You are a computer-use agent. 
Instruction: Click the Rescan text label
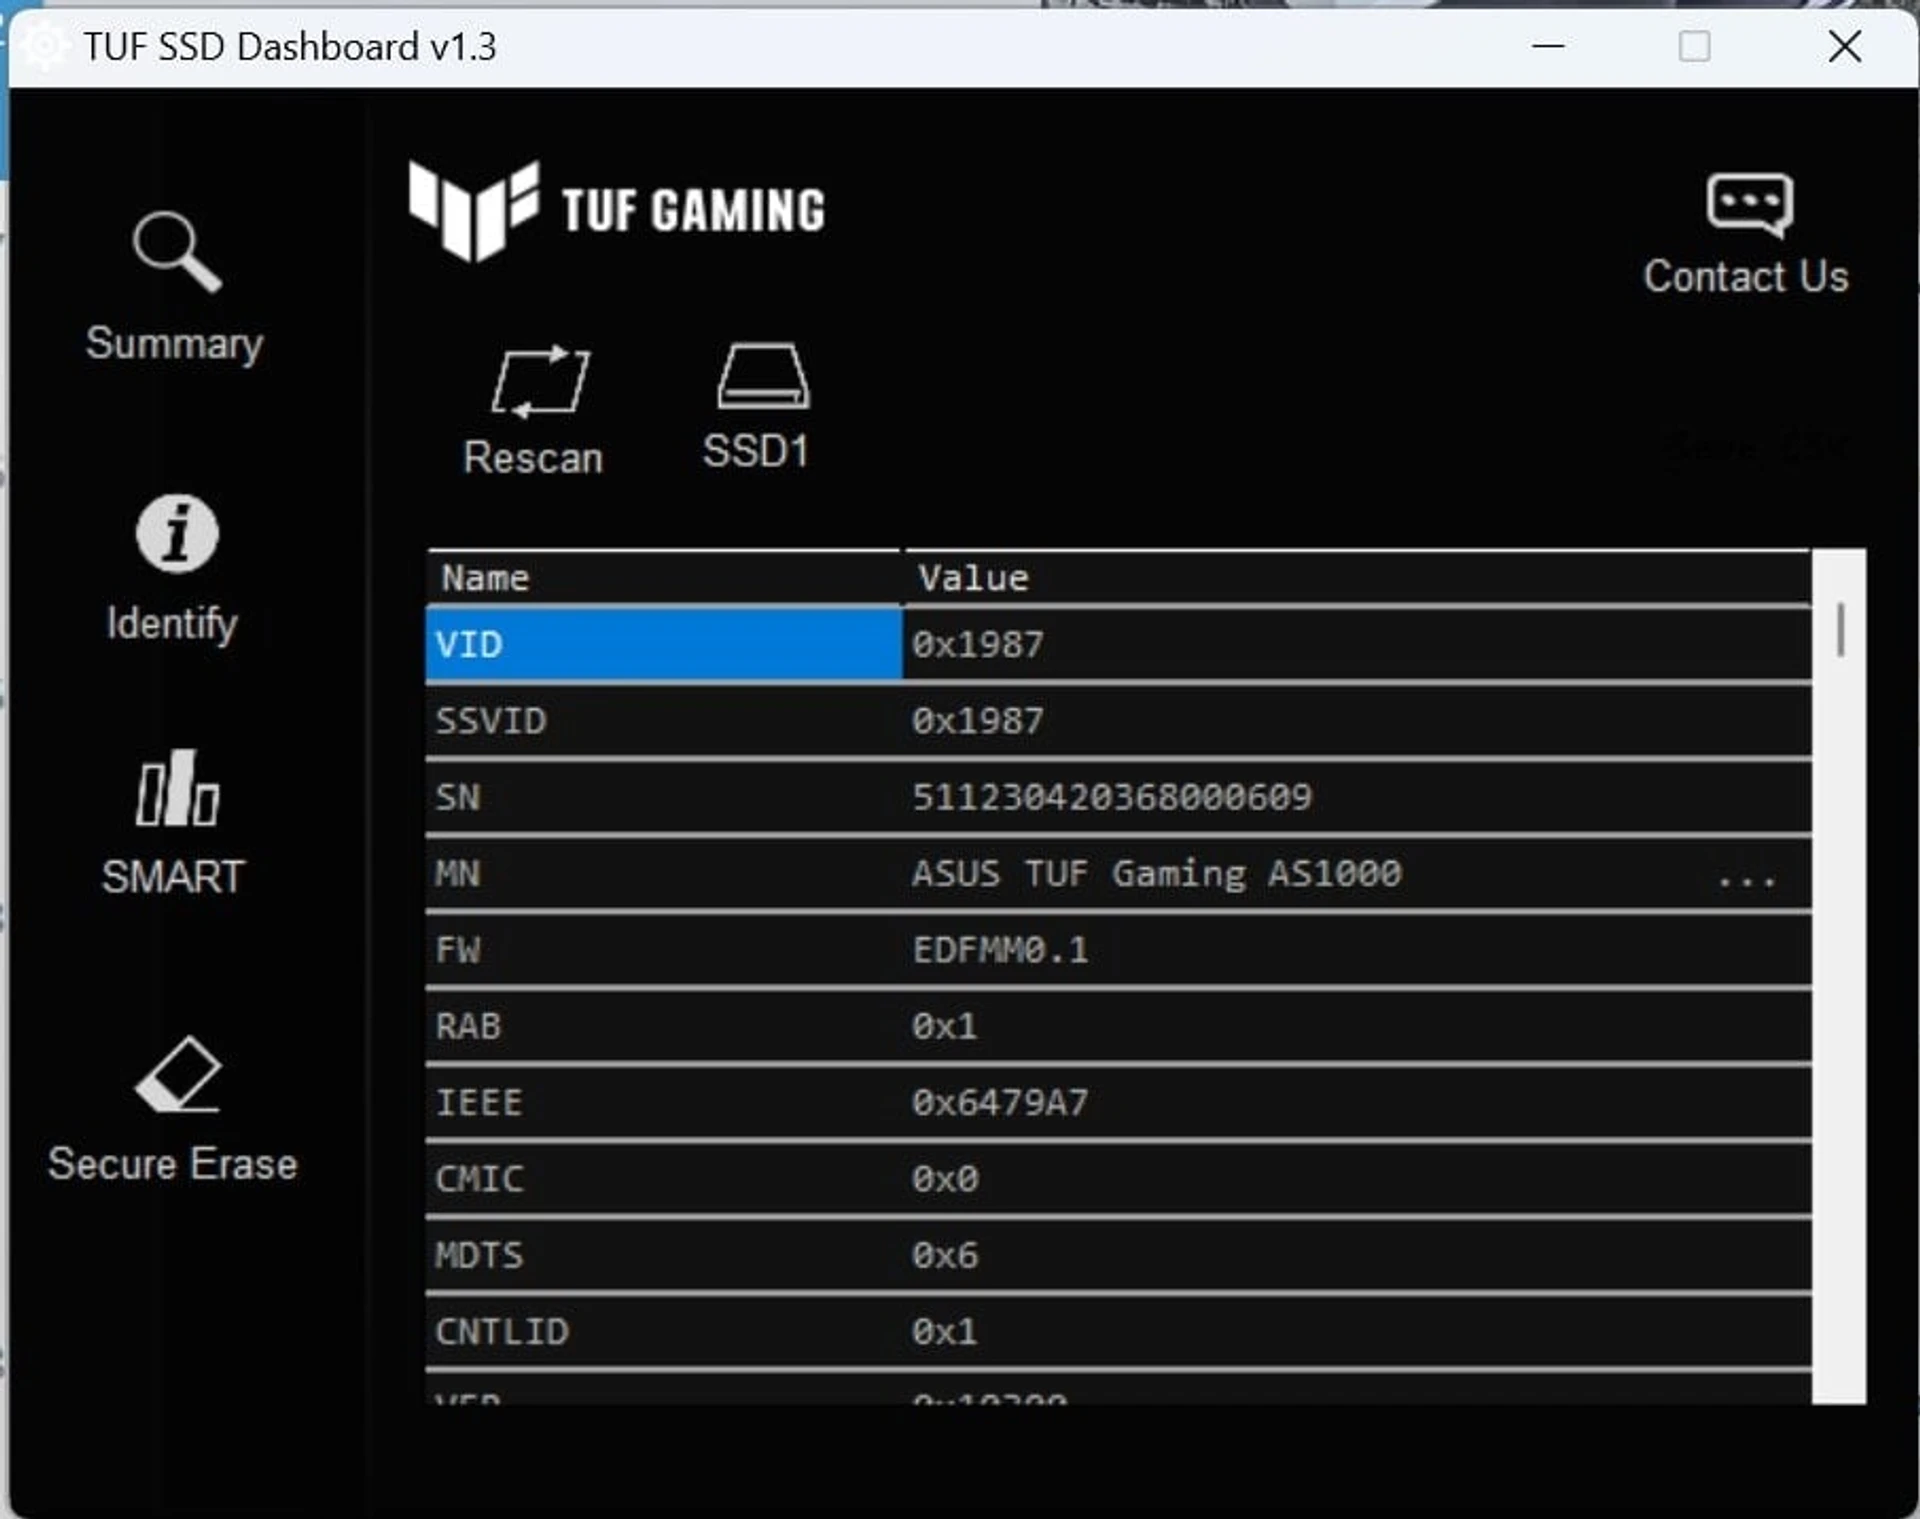533,458
